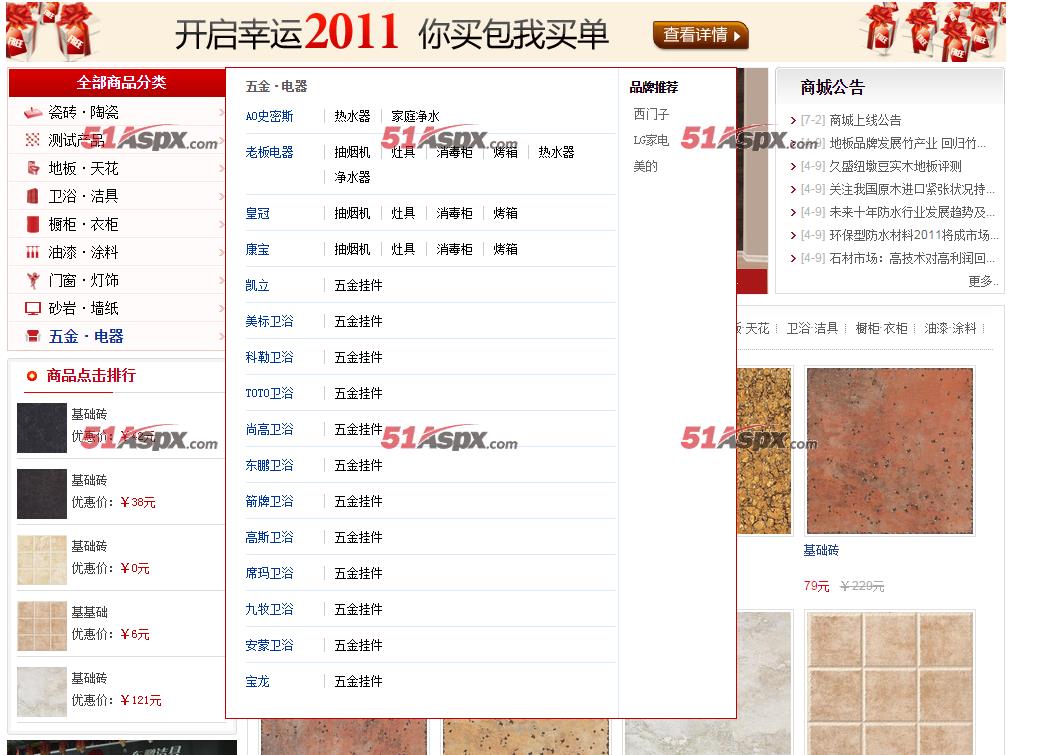Select 热水器 under AO史密斯

point(352,116)
